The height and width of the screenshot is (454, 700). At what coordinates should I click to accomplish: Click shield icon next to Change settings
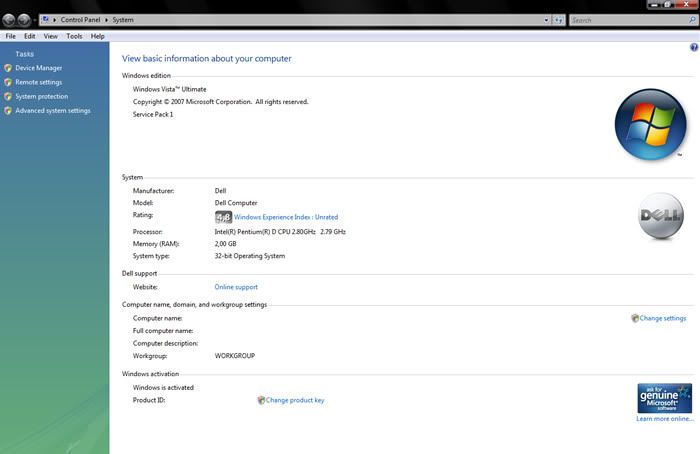[x=635, y=318]
